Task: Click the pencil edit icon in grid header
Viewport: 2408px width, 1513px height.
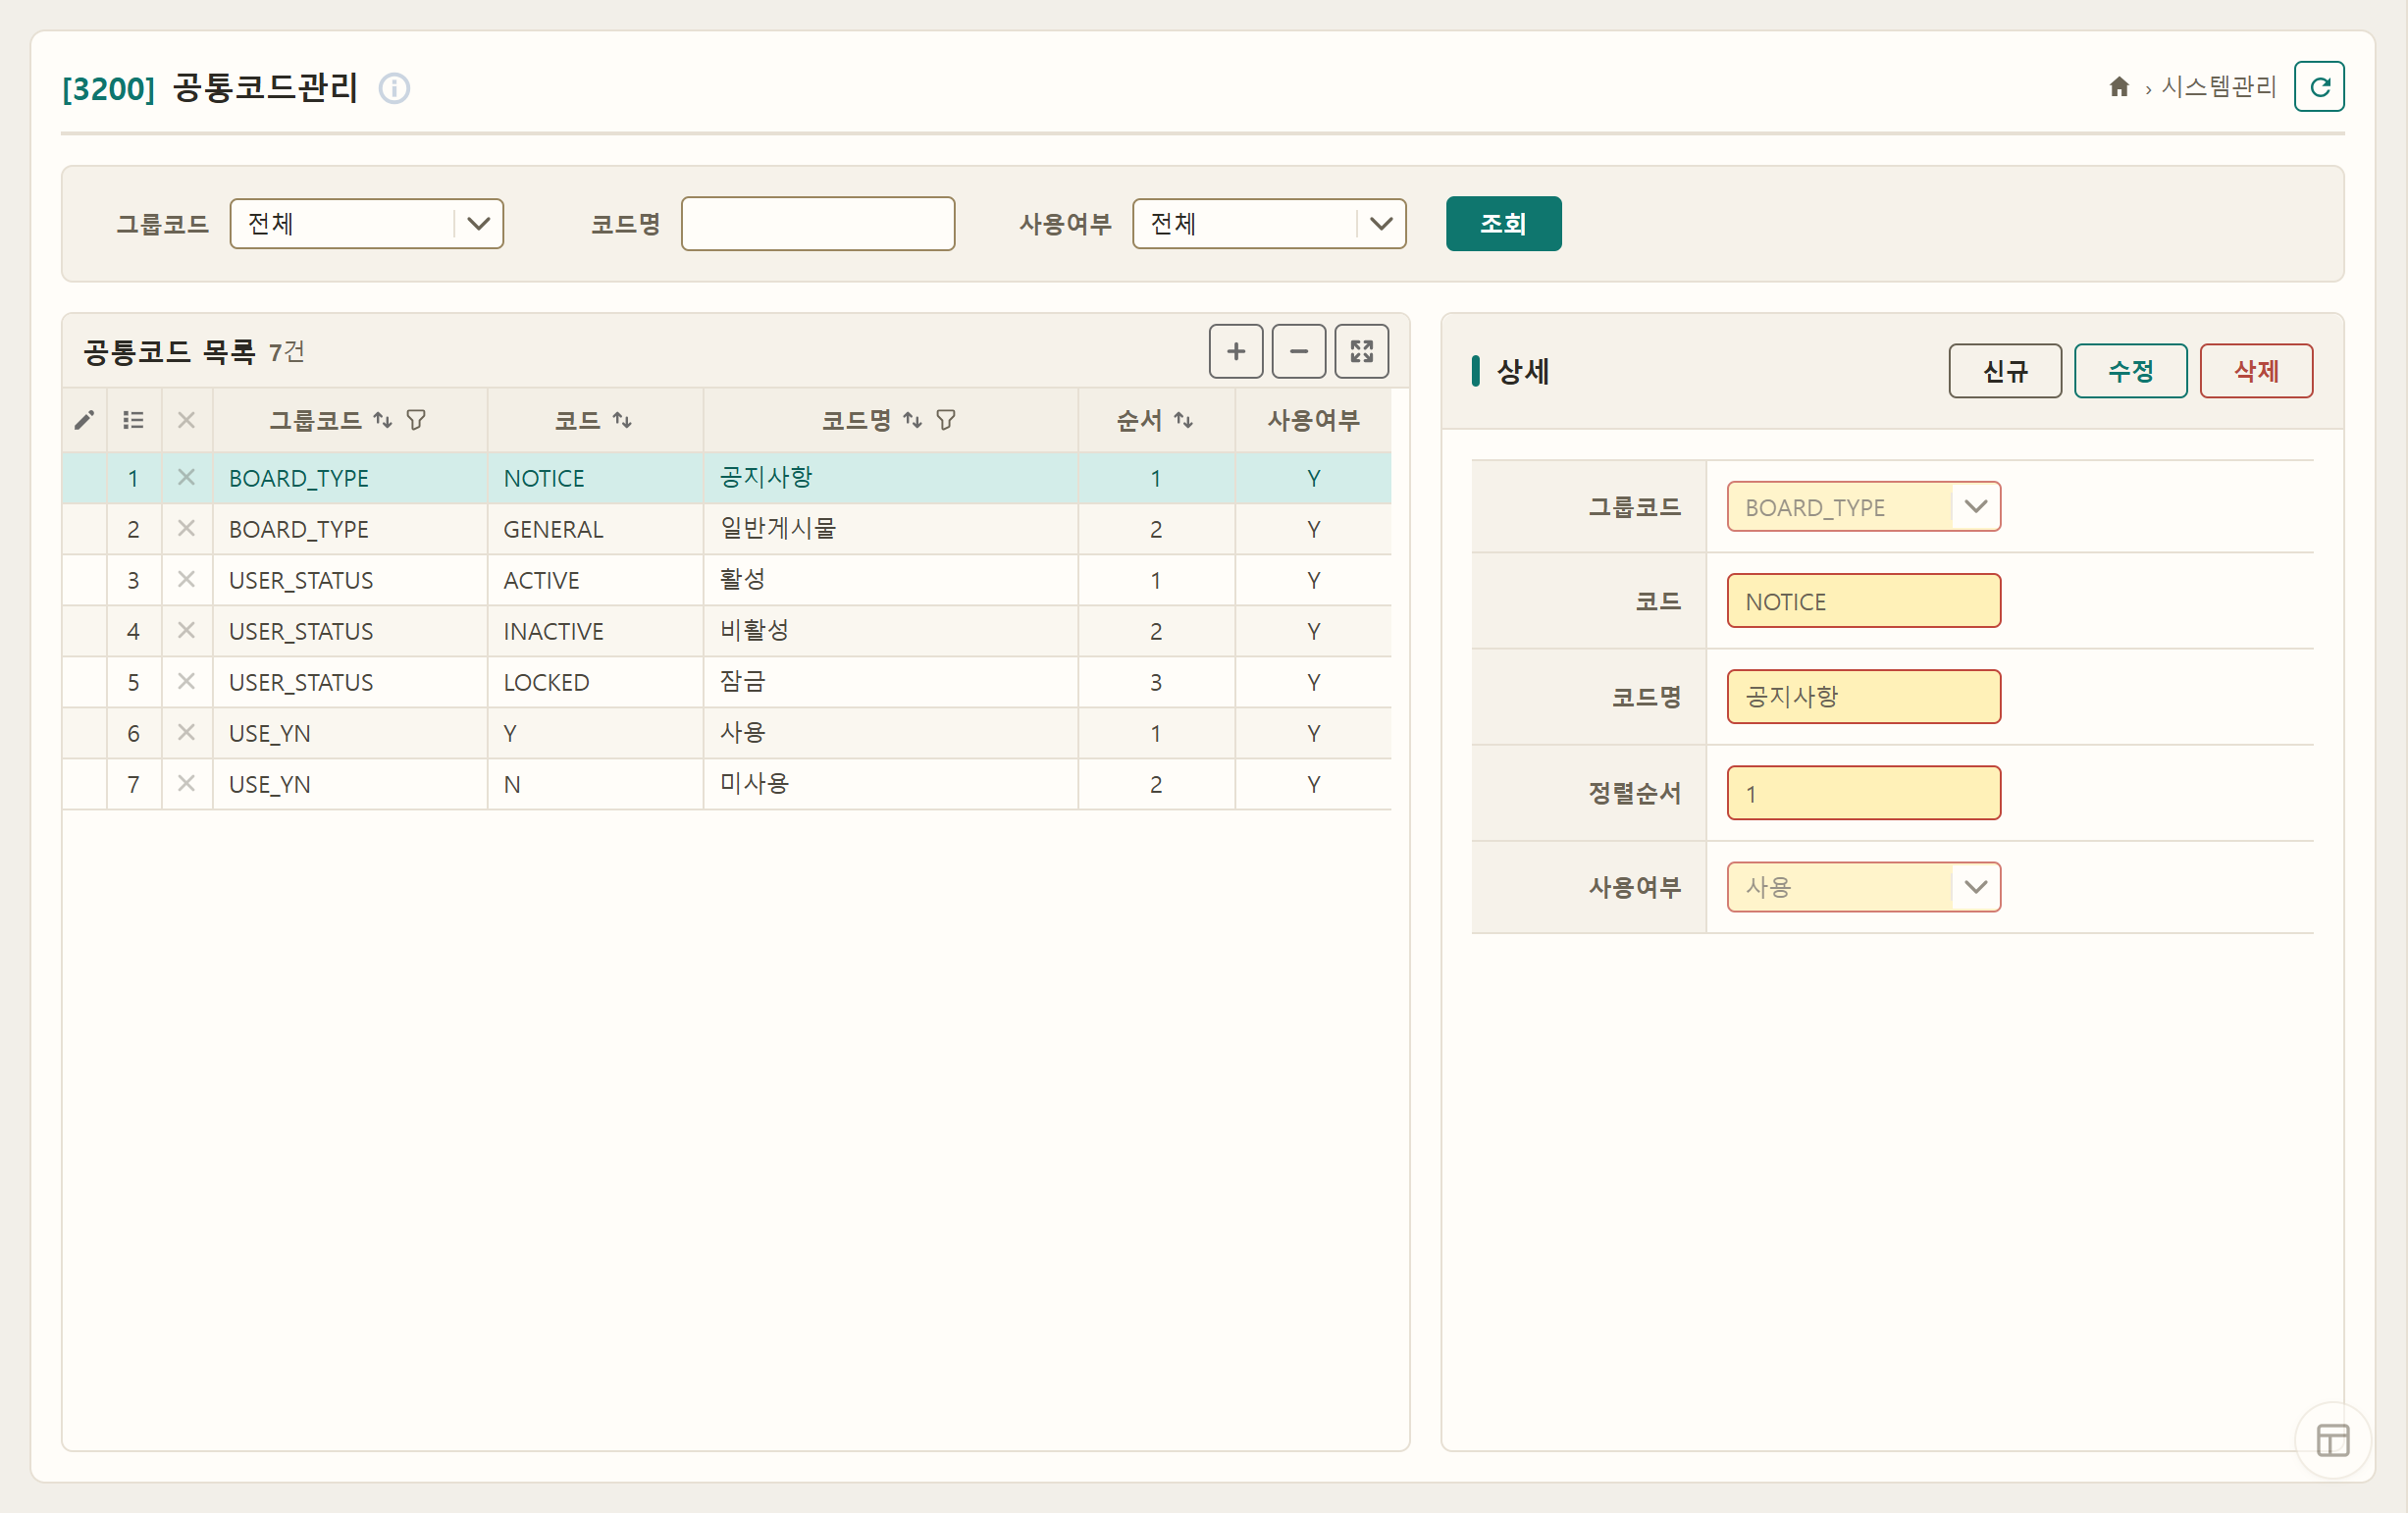Action: click(84, 420)
